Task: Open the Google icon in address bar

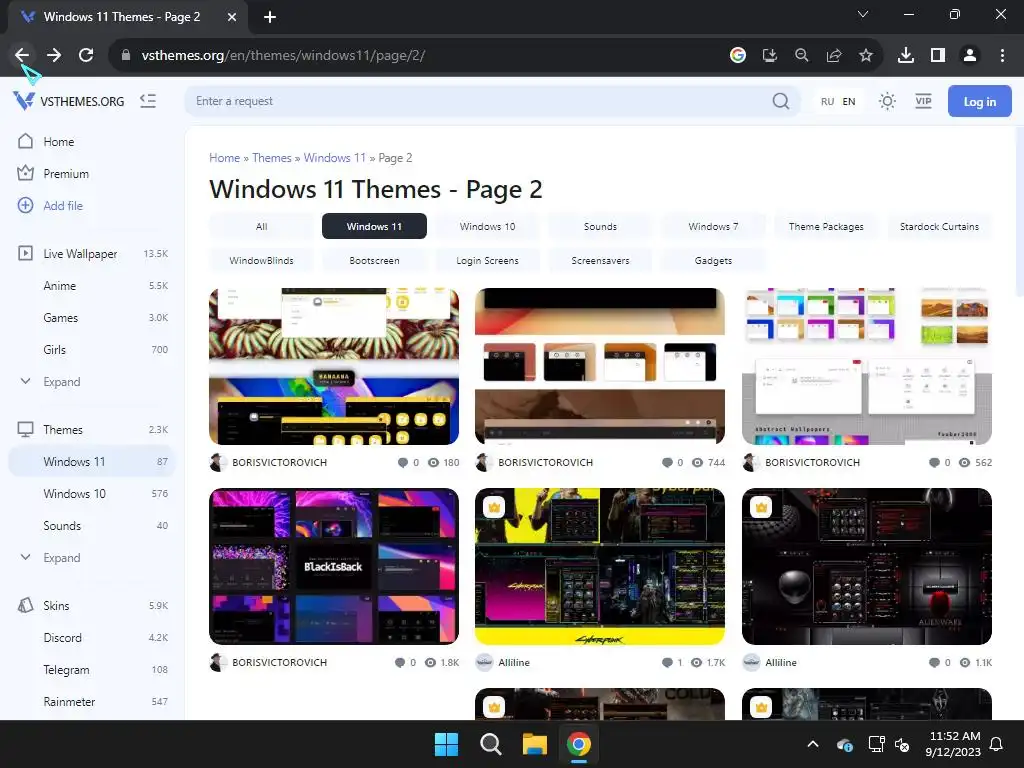Action: click(x=738, y=56)
